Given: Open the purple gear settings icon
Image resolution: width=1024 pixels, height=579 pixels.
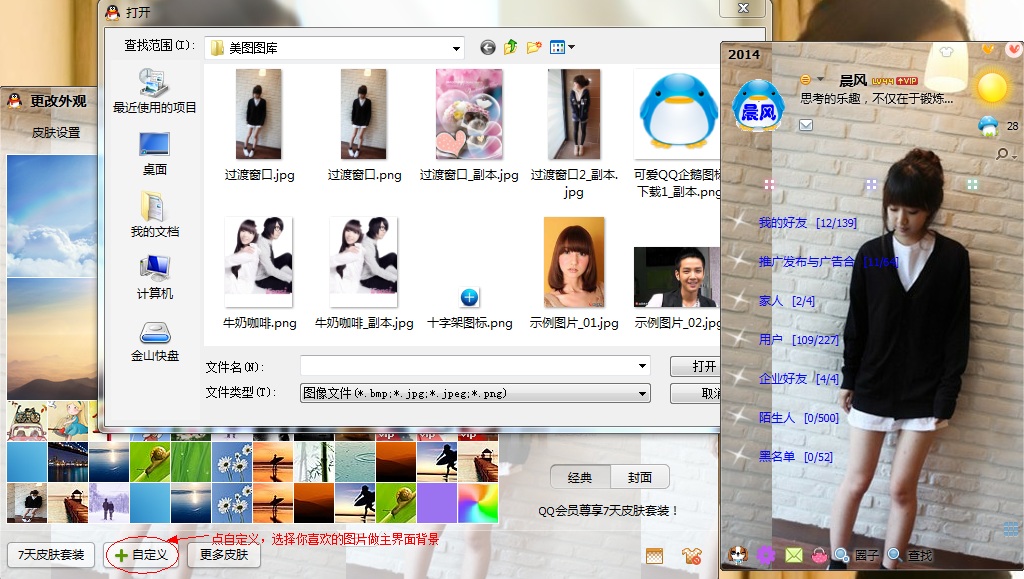Looking at the screenshot, I should tap(766, 555).
